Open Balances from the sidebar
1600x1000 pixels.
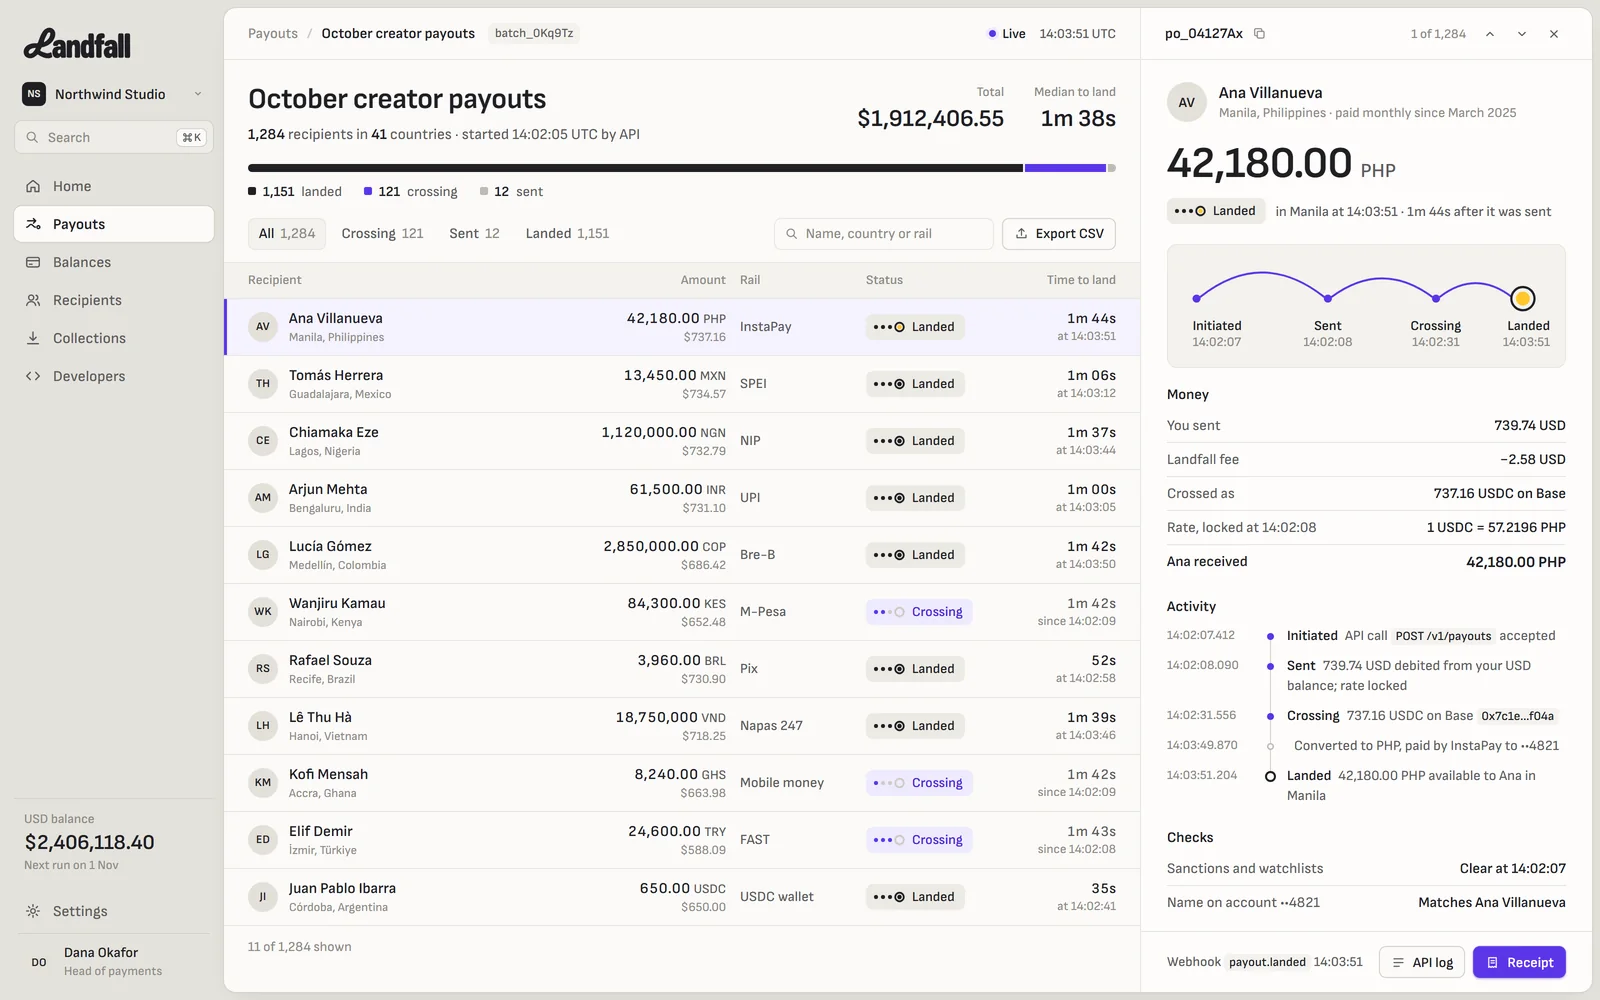[x=114, y=262]
